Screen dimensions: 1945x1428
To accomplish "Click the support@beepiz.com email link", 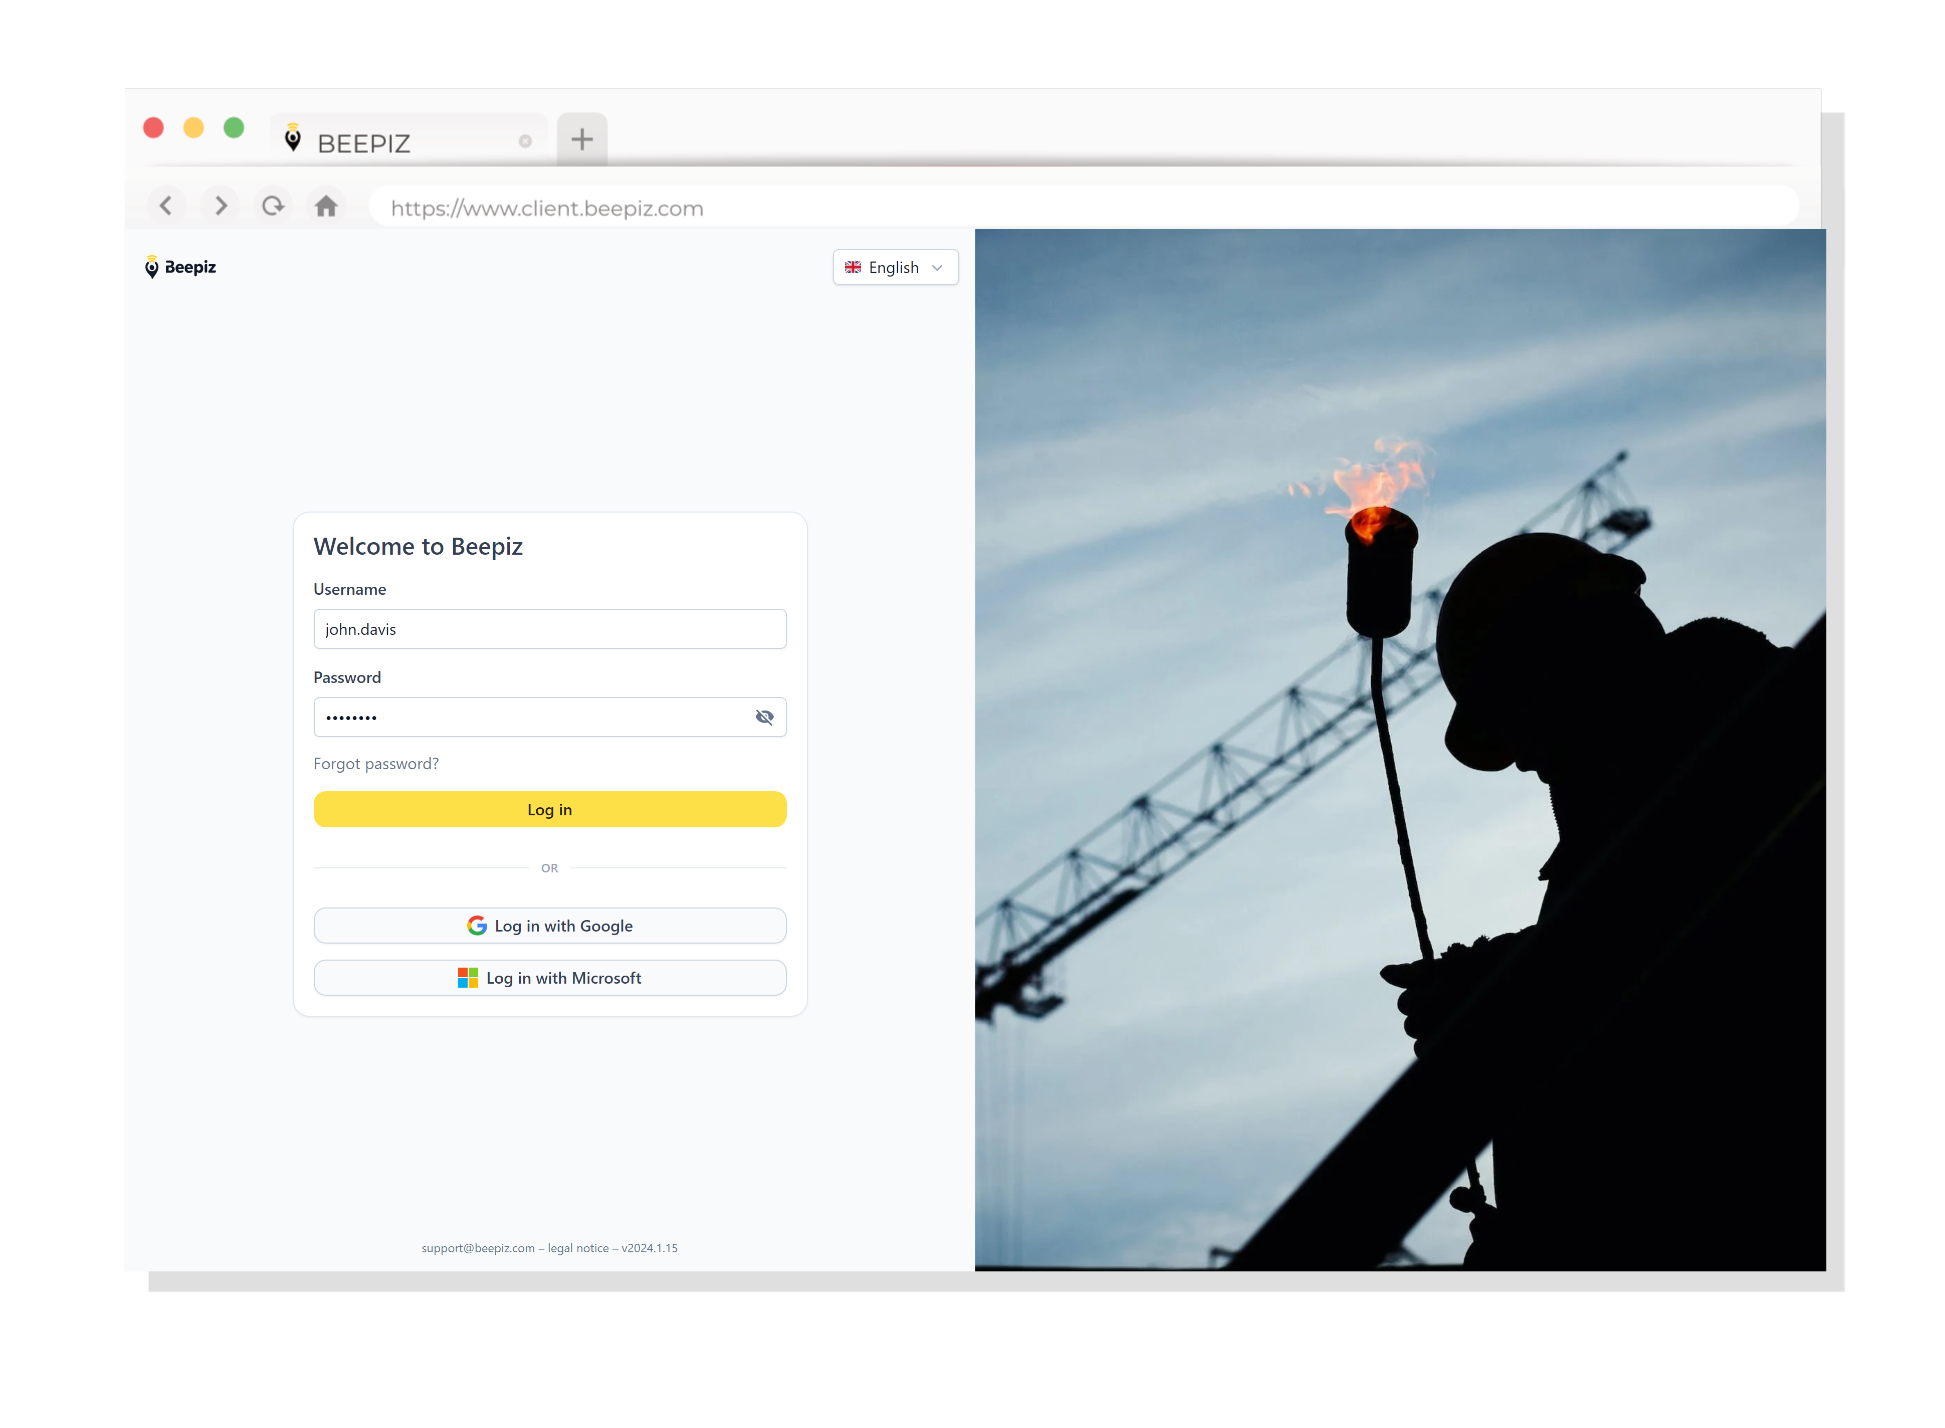I will (x=478, y=1248).
